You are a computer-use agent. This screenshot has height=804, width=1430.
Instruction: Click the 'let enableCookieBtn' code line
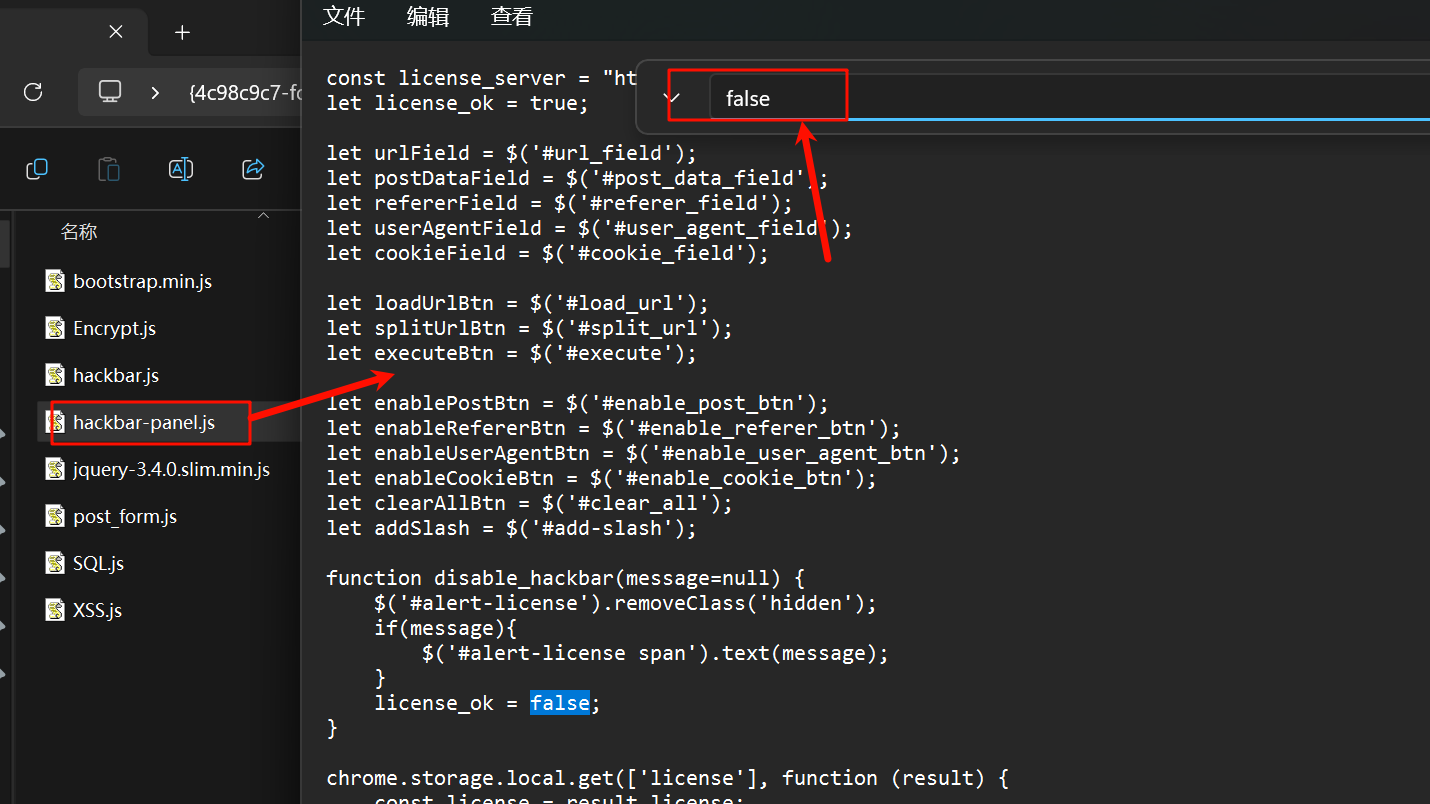pos(601,478)
